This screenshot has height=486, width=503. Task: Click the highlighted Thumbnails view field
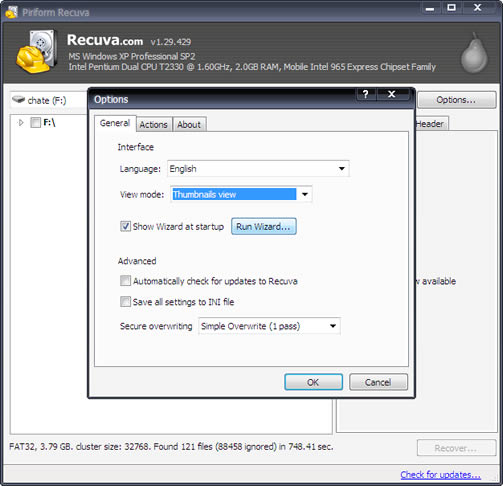click(x=234, y=194)
